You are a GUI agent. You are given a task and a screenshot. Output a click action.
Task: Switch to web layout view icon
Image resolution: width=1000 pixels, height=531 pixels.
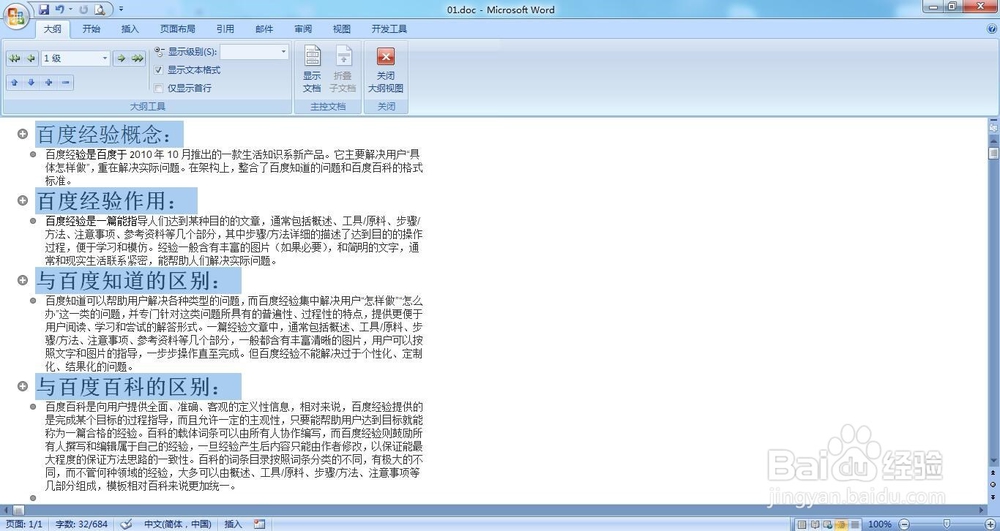click(x=828, y=525)
